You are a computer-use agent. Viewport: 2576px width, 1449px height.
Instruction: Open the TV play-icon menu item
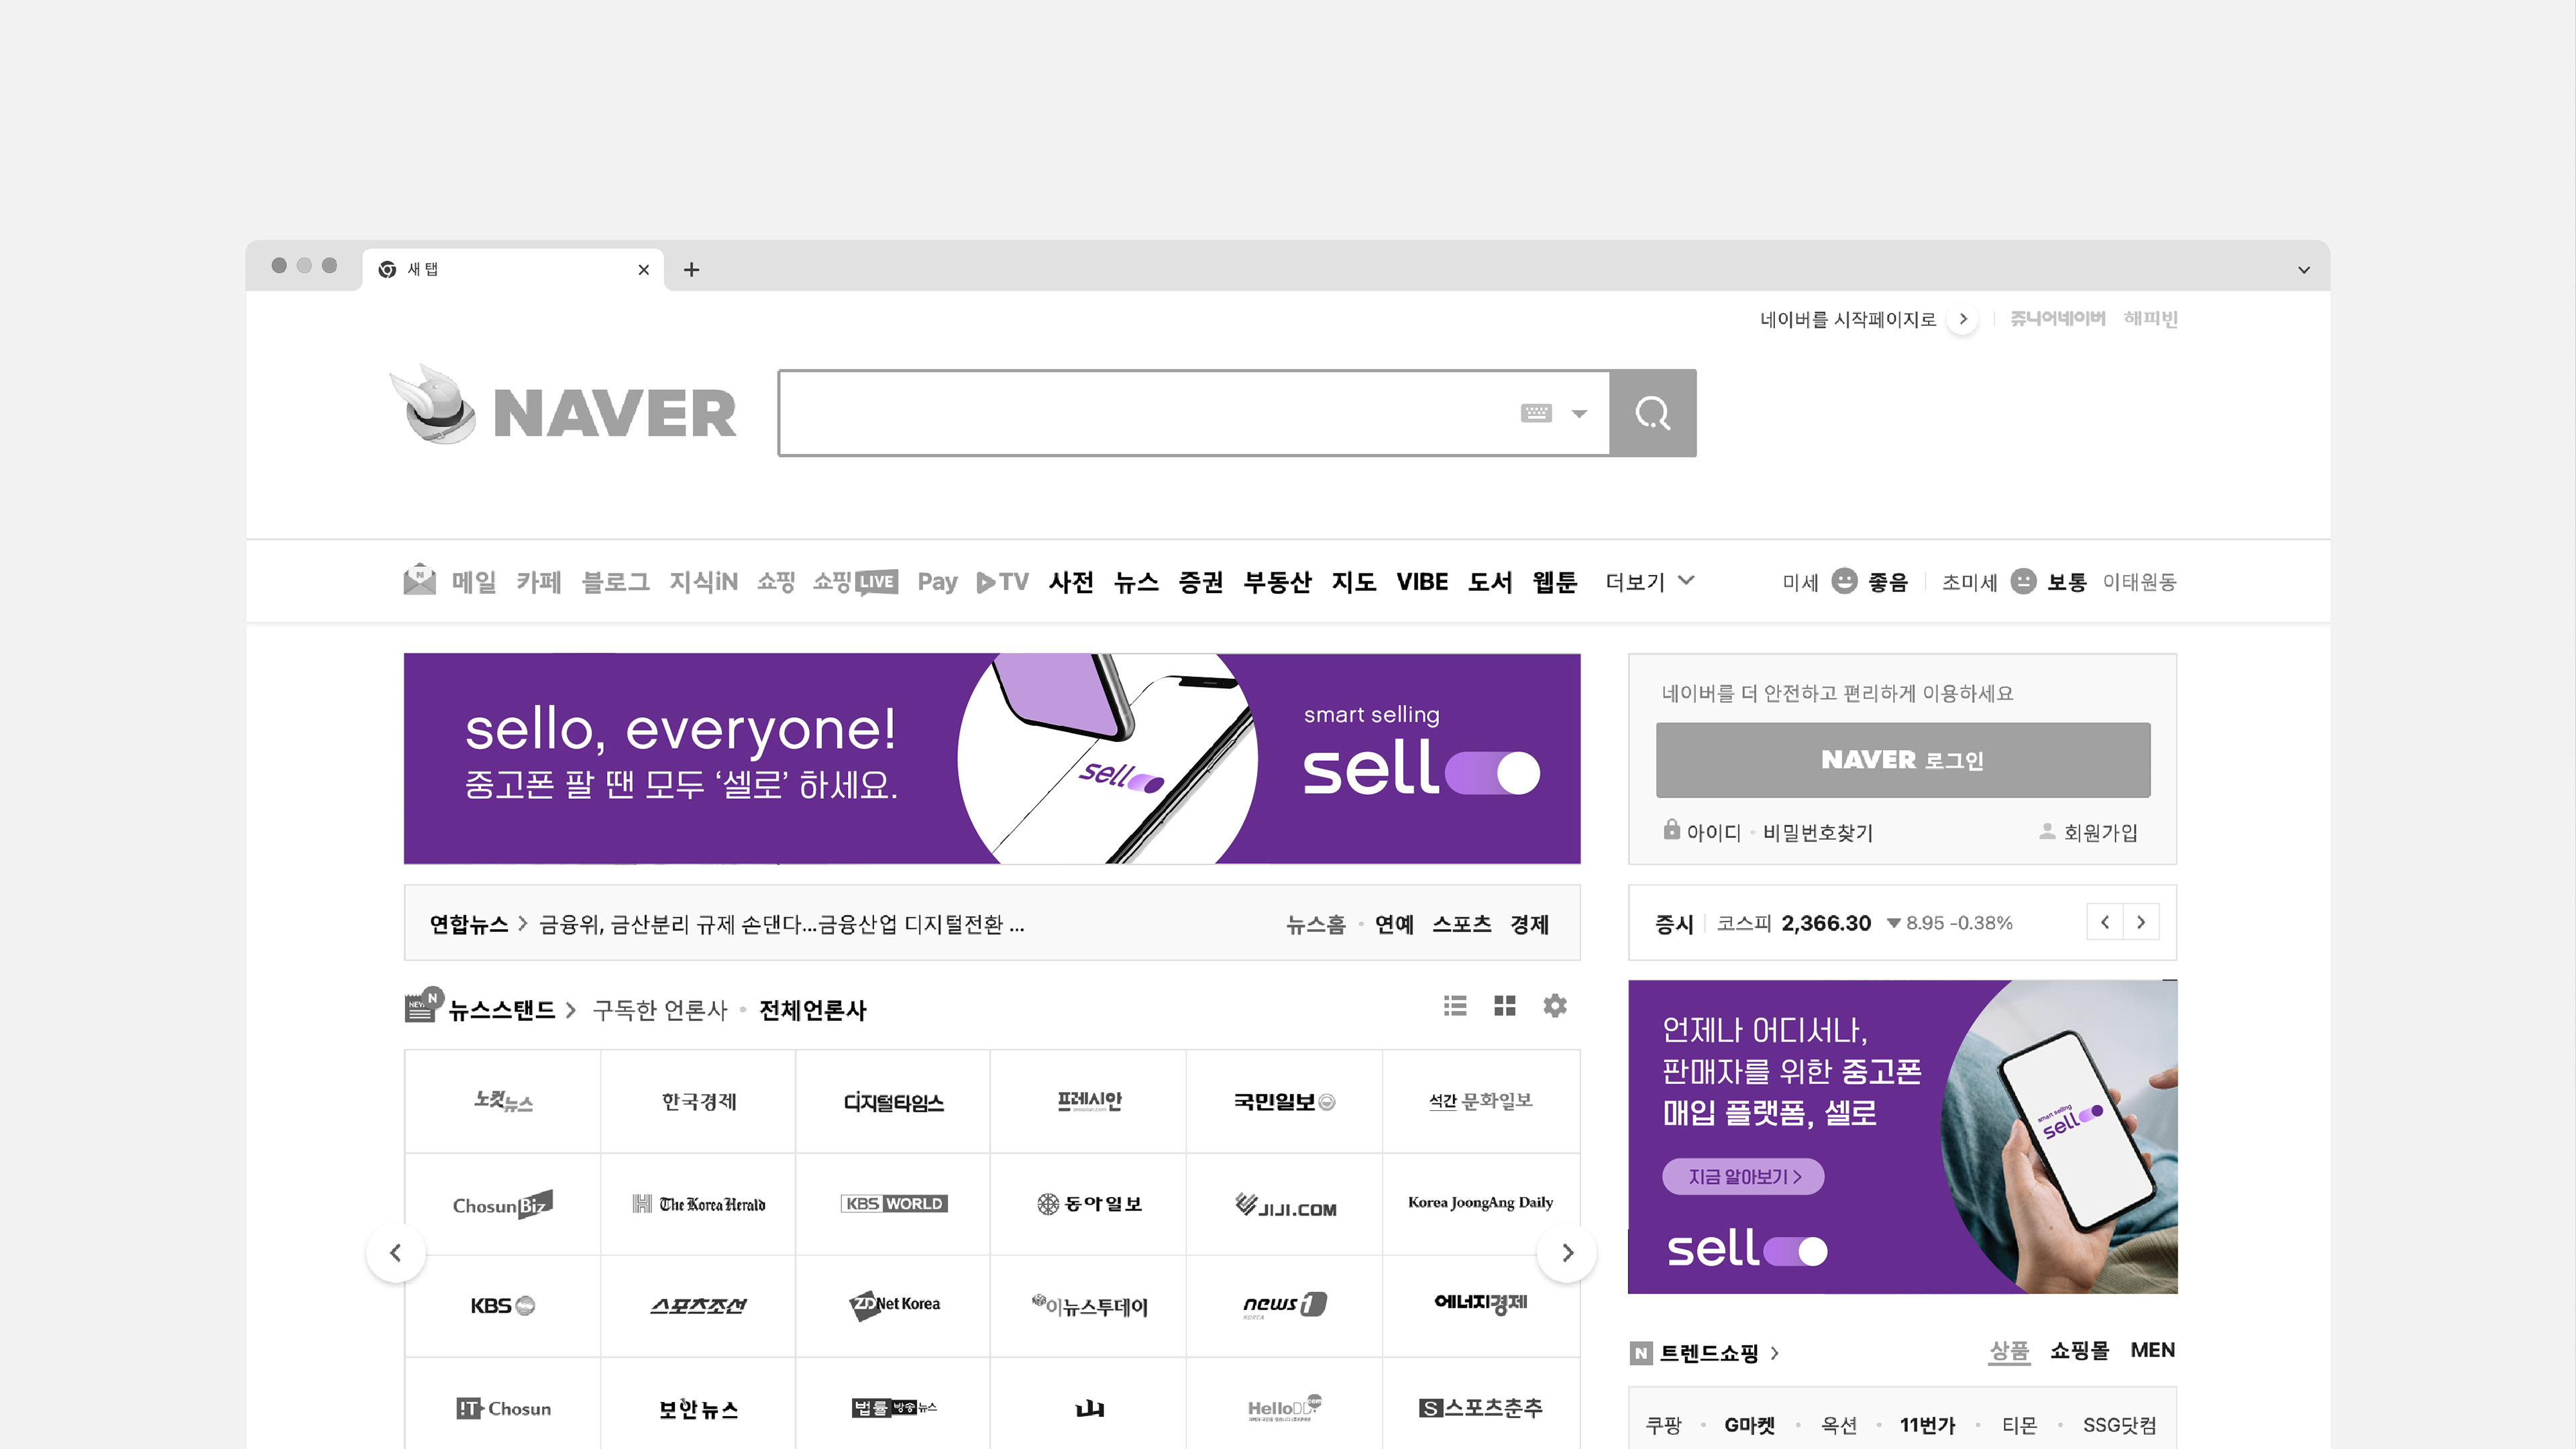click(1002, 582)
